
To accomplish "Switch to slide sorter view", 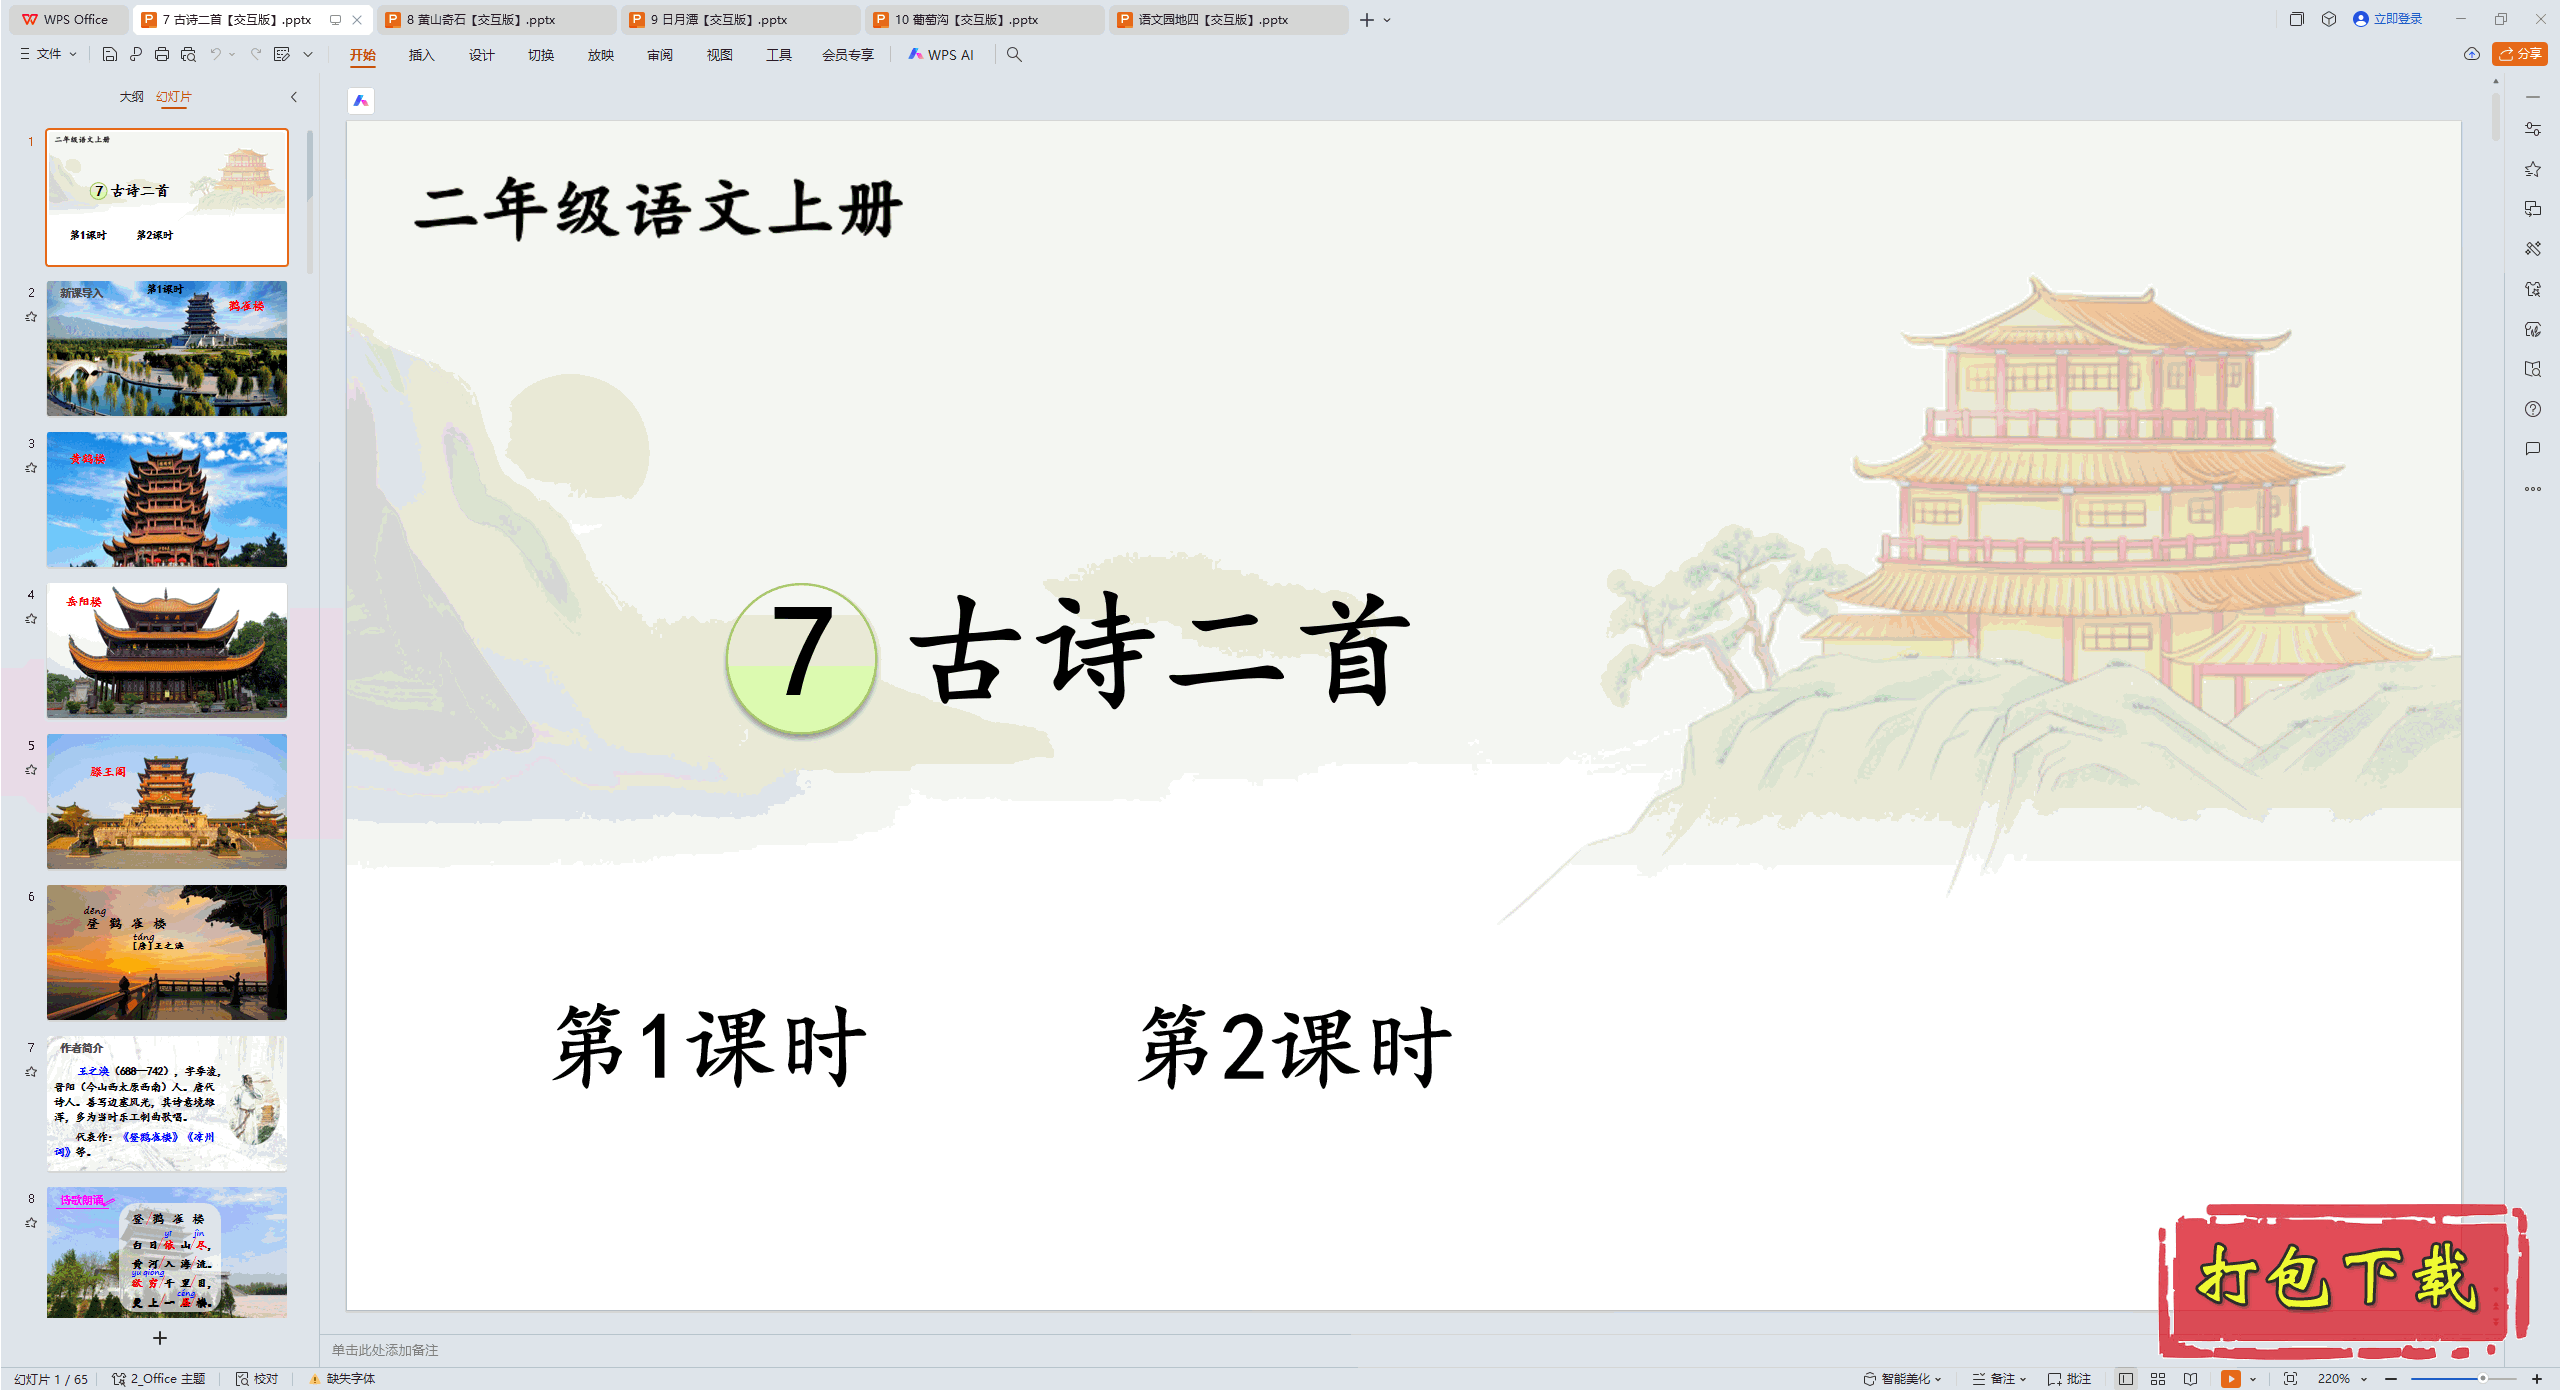I will pos(2158,1378).
